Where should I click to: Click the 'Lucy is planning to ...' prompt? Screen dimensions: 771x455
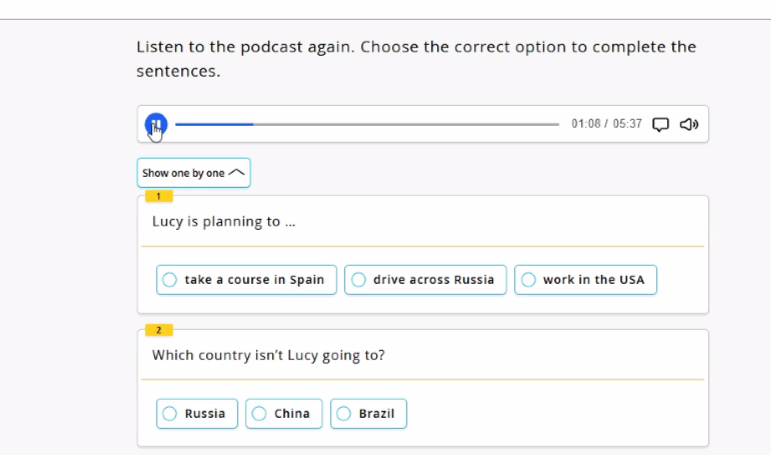pyautogui.click(x=224, y=222)
